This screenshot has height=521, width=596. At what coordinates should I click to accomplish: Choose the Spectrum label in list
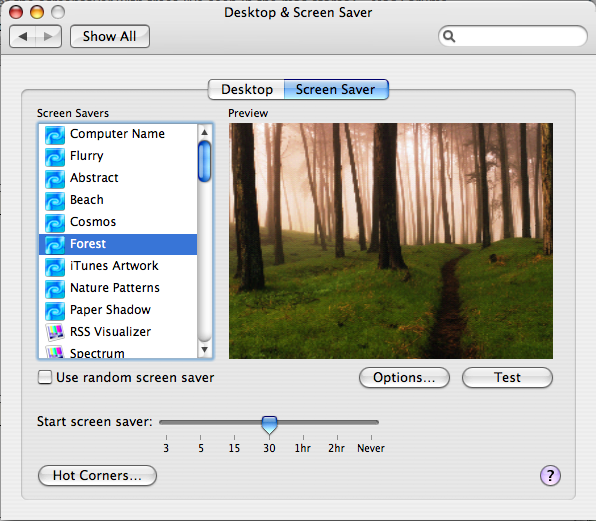97,353
